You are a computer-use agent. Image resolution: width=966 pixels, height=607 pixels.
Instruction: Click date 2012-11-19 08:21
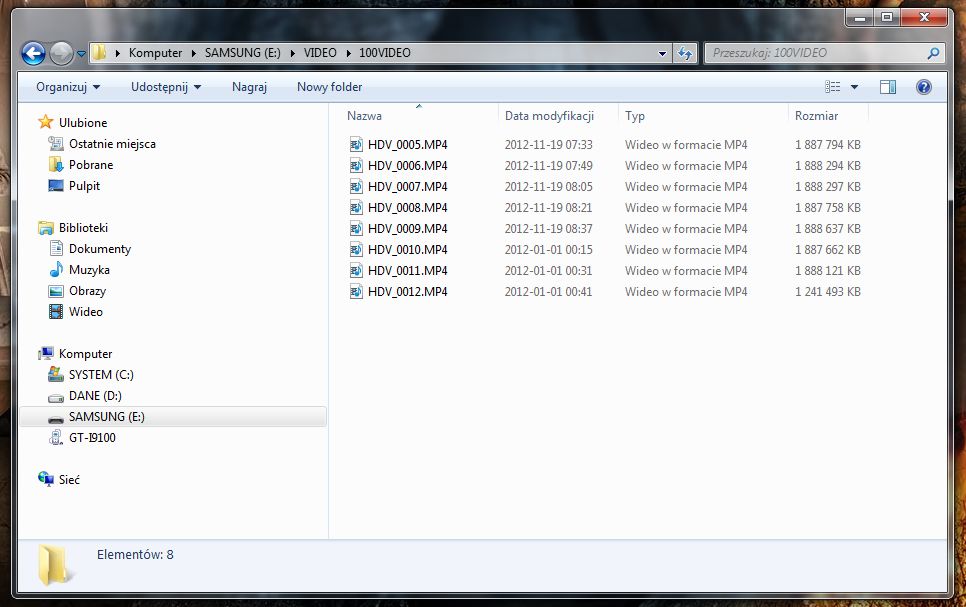(548, 208)
